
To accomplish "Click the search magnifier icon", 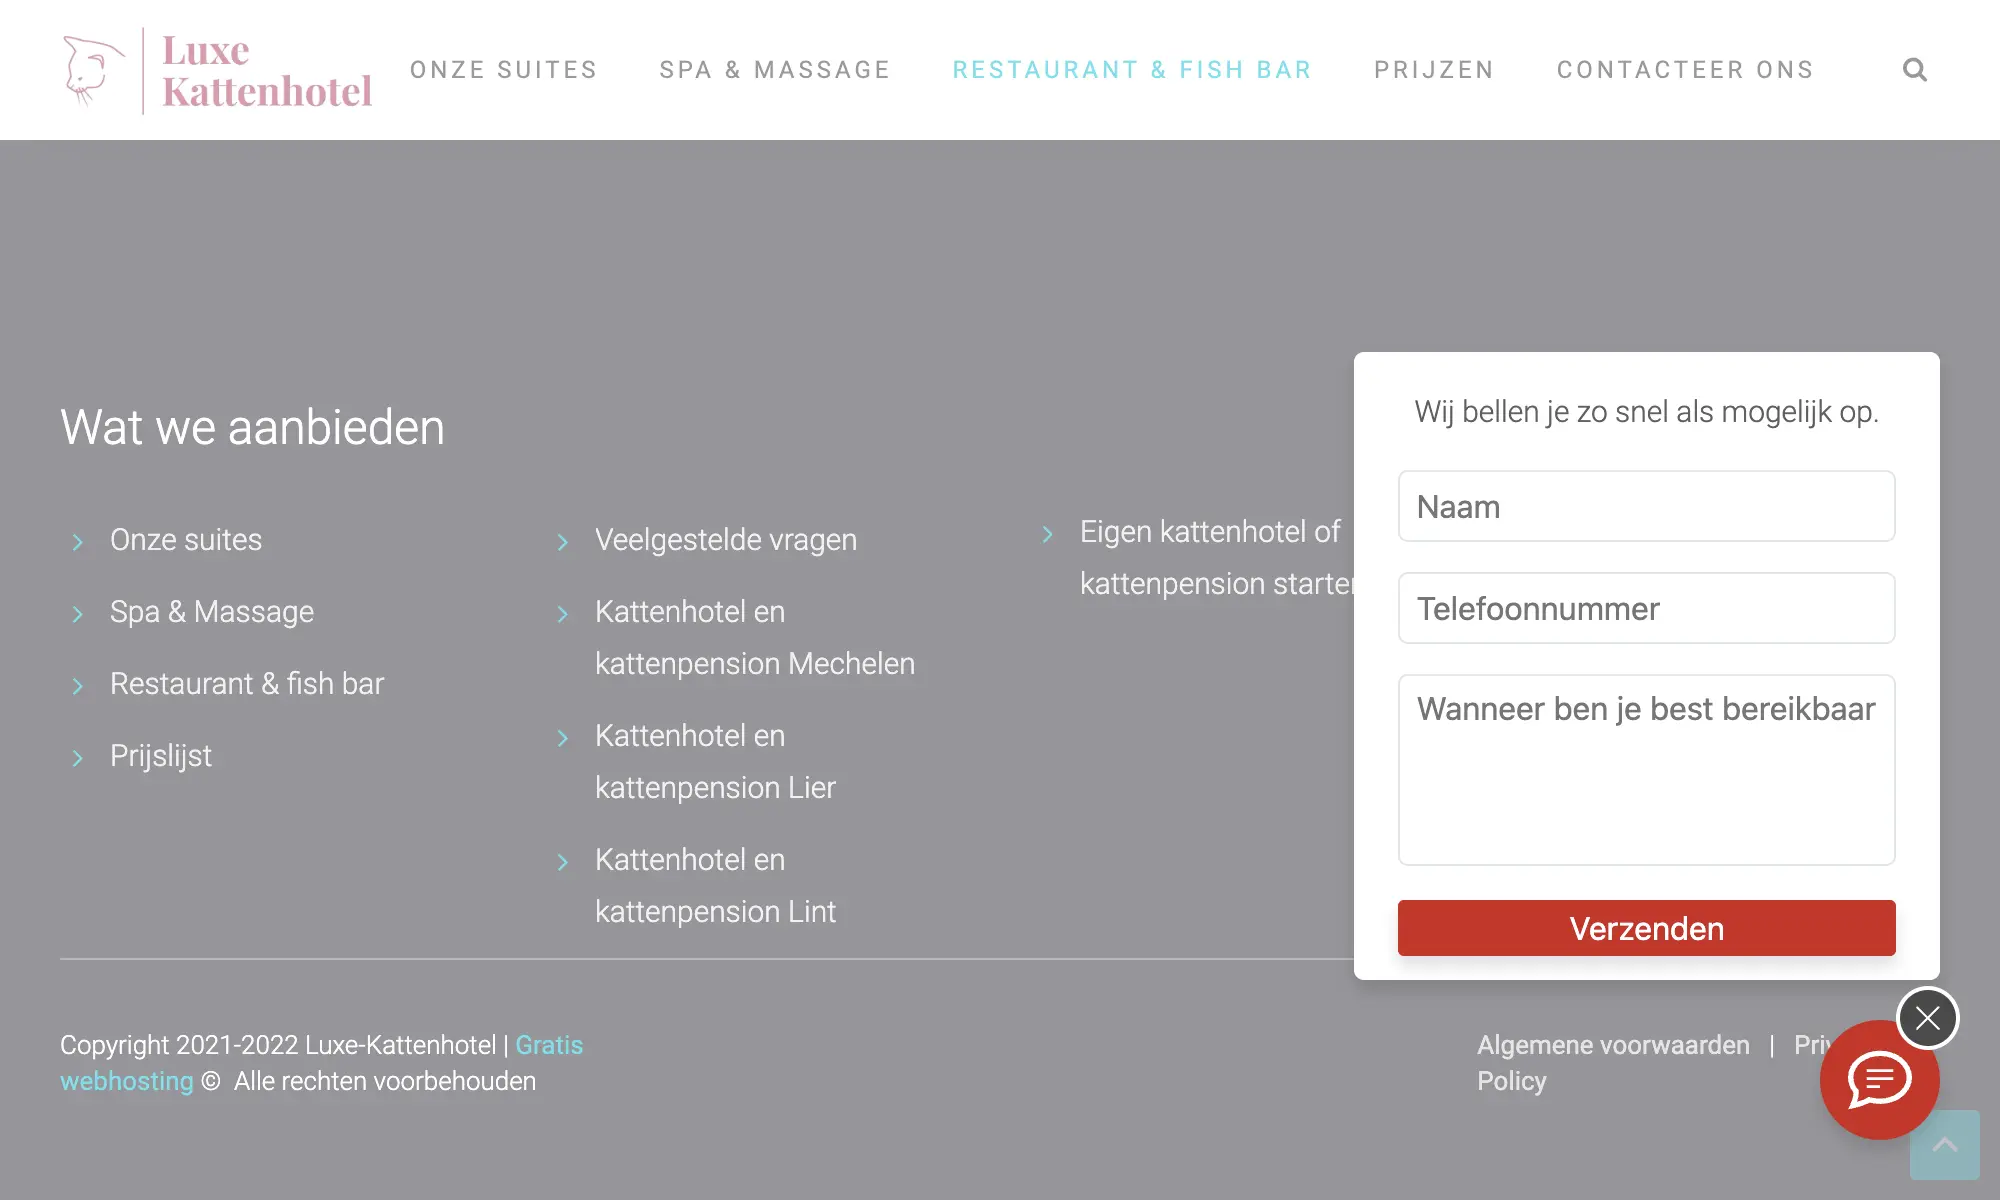I will [1914, 70].
